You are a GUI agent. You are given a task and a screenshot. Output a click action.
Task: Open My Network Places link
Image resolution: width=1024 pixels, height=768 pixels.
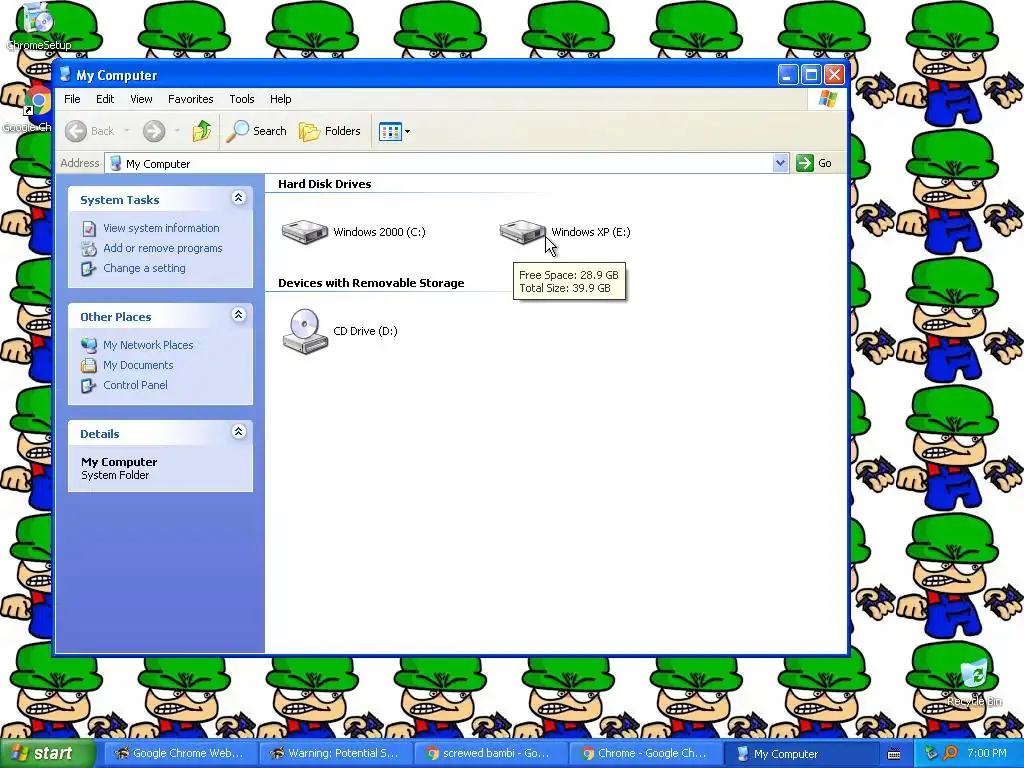click(148, 345)
